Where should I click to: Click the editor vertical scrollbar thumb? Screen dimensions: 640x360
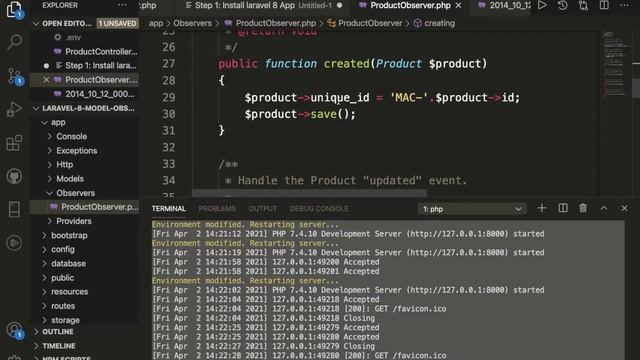click(636, 87)
